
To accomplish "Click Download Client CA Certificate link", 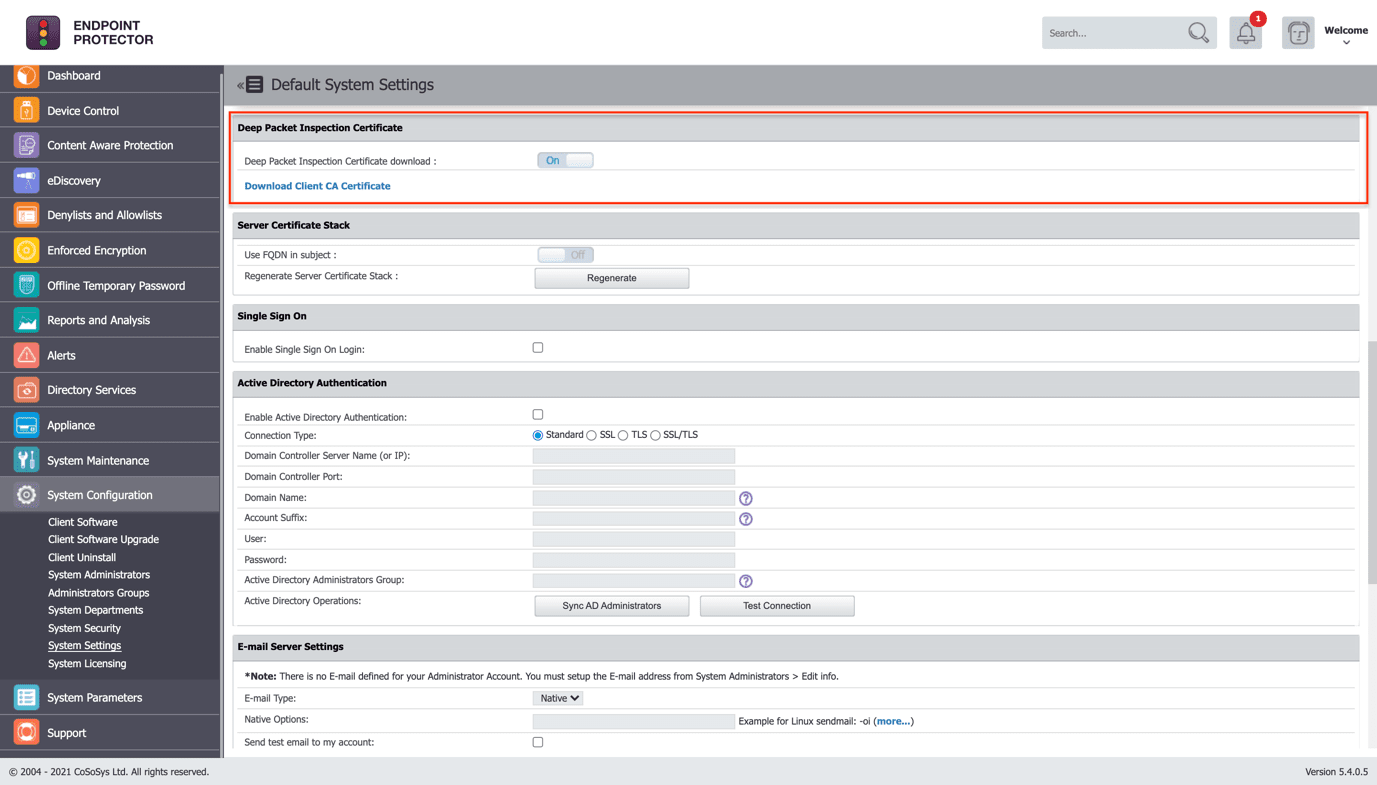I will [317, 186].
